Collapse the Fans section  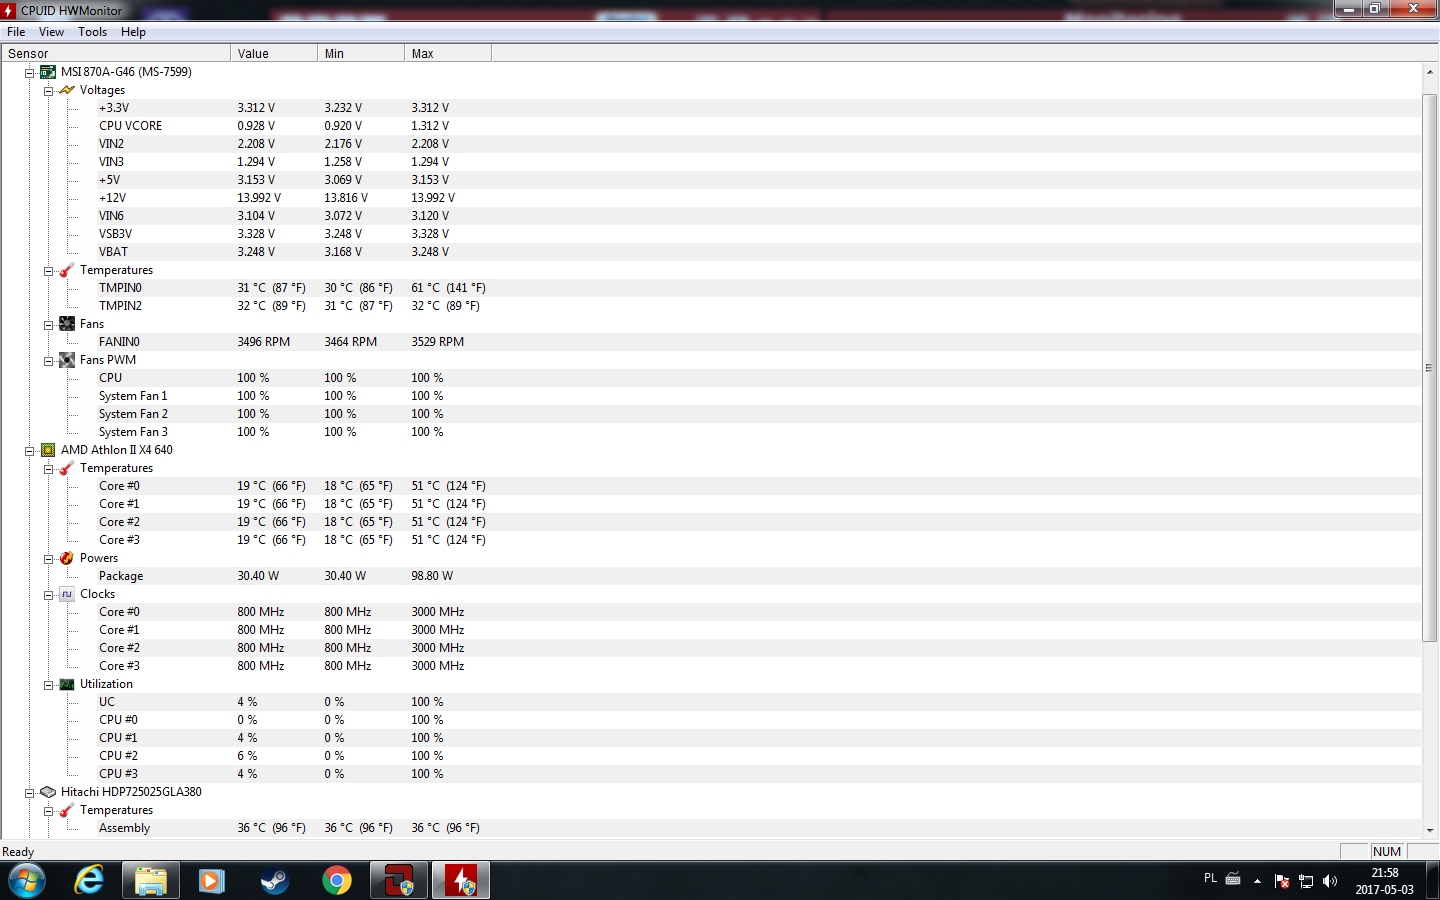click(x=48, y=325)
